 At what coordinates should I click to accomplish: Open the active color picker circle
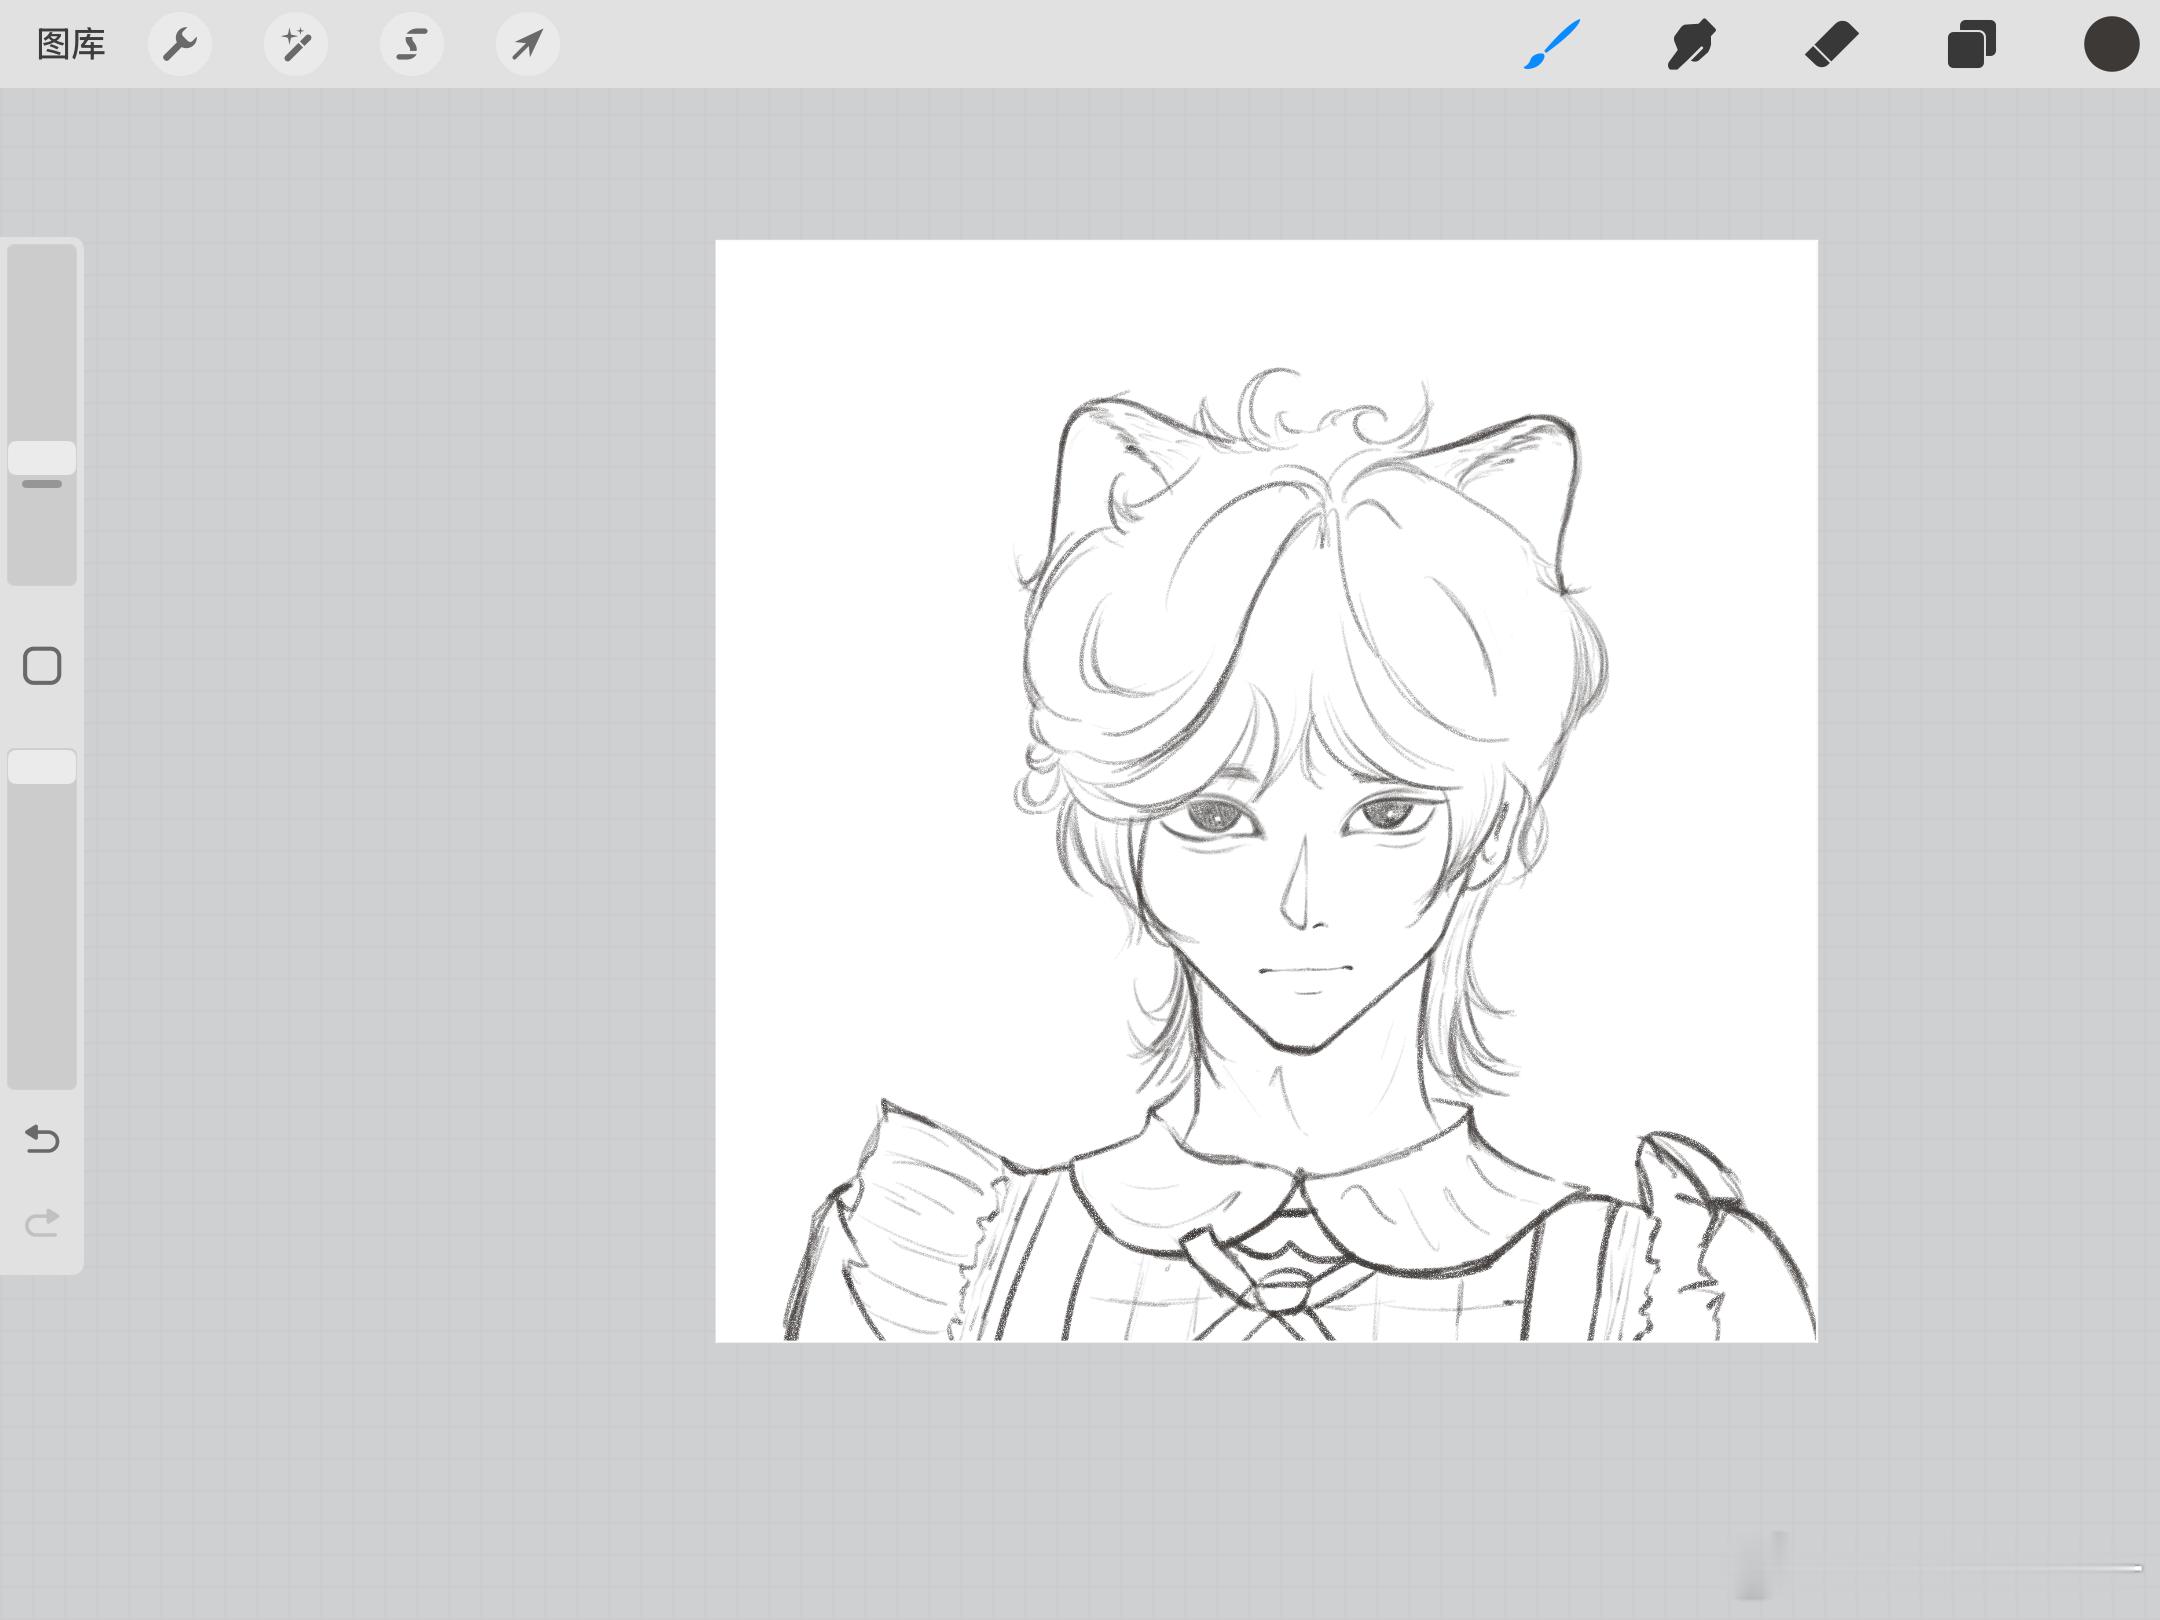pos(2111,44)
